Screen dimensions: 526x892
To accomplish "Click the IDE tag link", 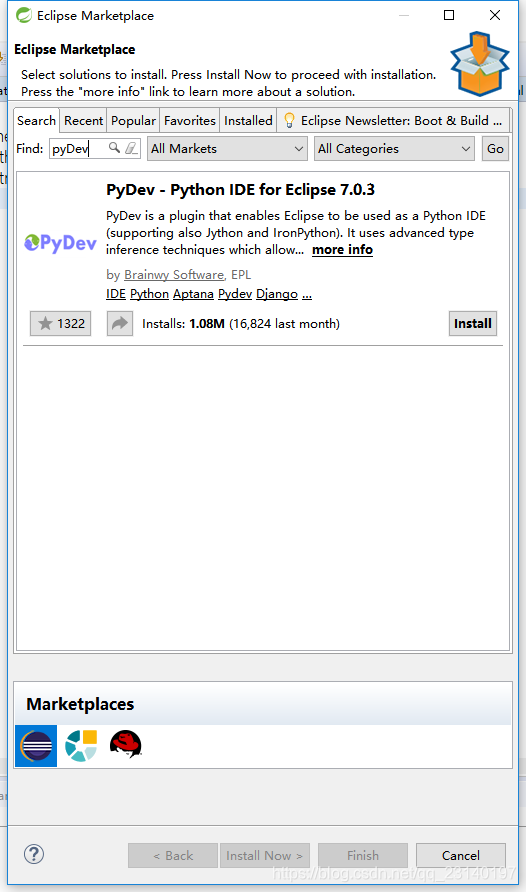I will [115, 294].
